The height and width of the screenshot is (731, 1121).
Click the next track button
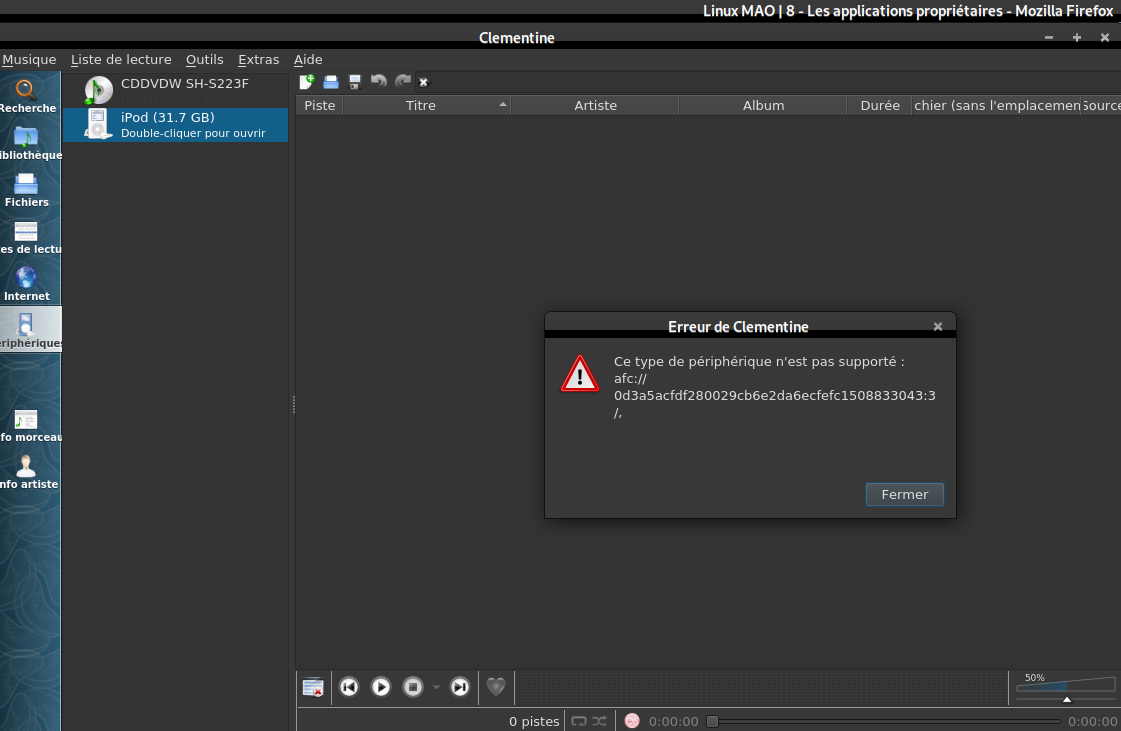pyautogui.click(x=460, y=687)
